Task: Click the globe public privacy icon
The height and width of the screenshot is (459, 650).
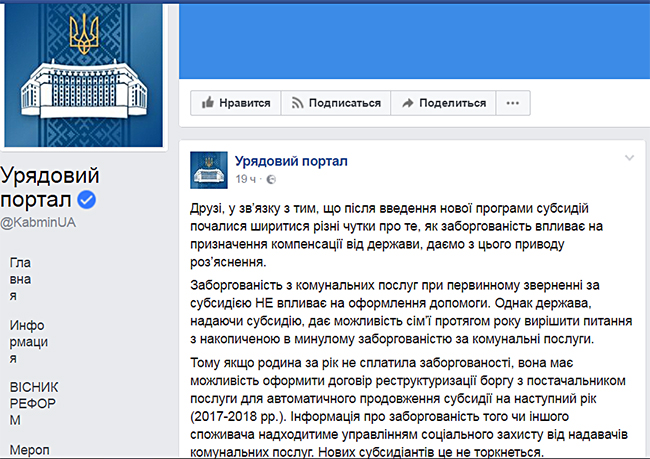Action: pos(271,179)
